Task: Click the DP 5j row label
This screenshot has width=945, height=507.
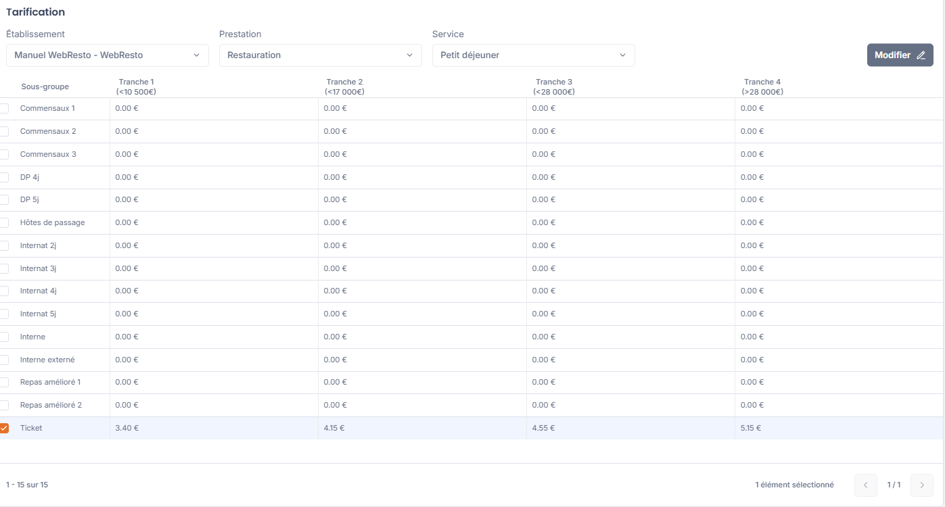Action: coord(30,200)
